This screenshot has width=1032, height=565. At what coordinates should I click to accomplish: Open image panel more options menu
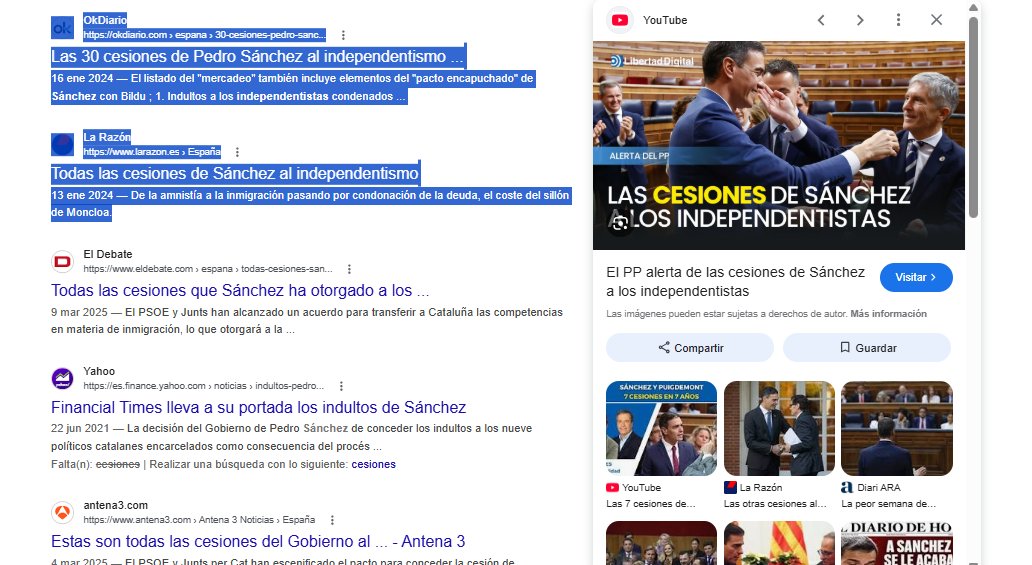pos(898,20)
